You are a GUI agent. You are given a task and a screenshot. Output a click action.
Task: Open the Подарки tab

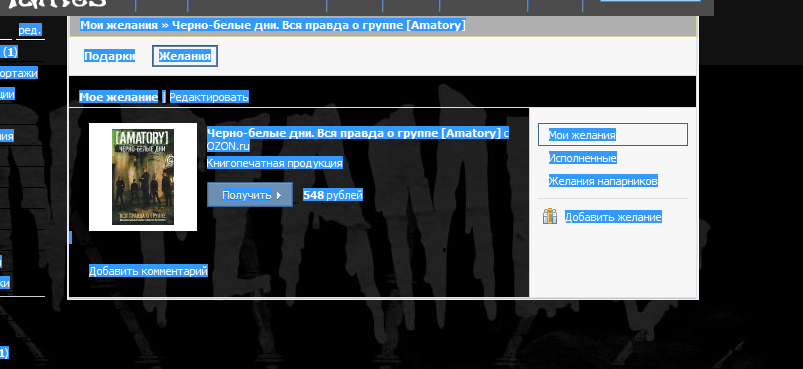coord(110,56)
